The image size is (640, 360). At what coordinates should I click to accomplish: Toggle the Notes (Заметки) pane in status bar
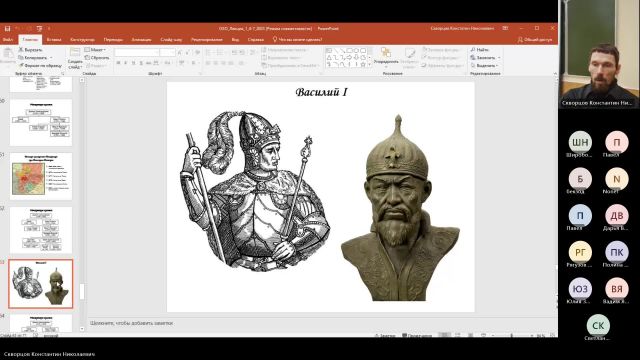(x=385, y=336)
